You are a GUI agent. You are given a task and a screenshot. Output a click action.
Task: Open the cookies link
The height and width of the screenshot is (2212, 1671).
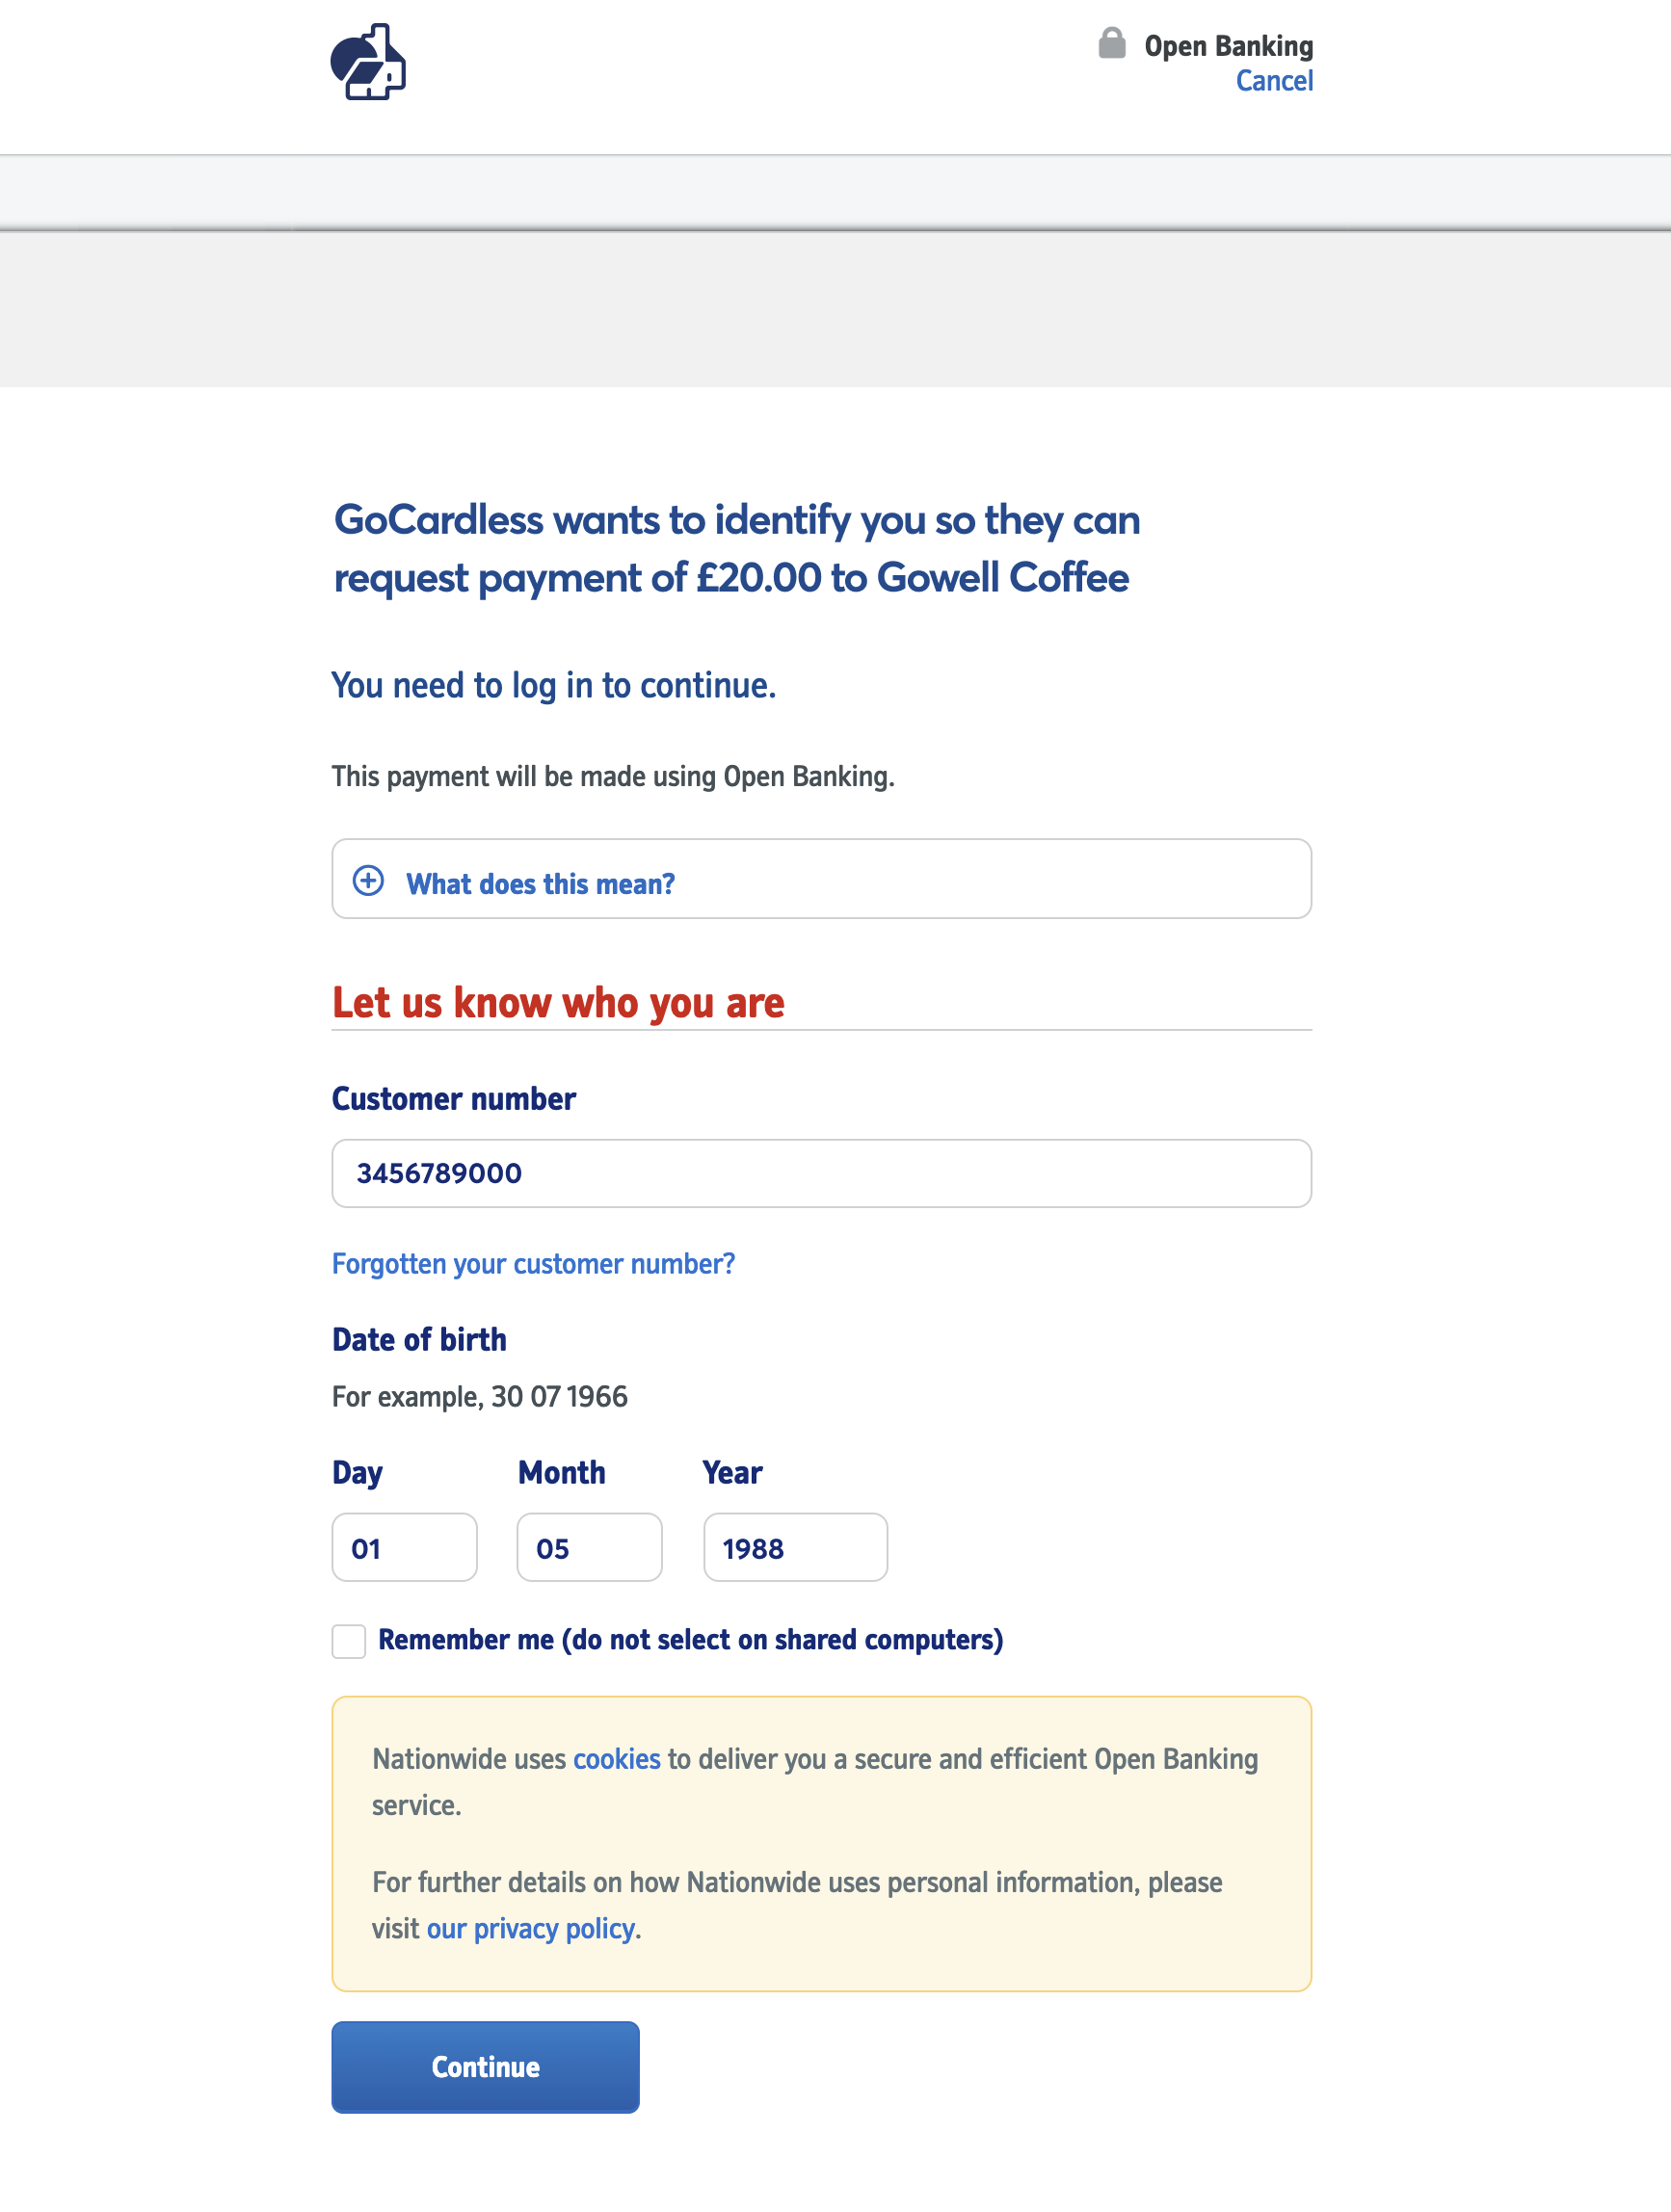[x=616, y=1759]
